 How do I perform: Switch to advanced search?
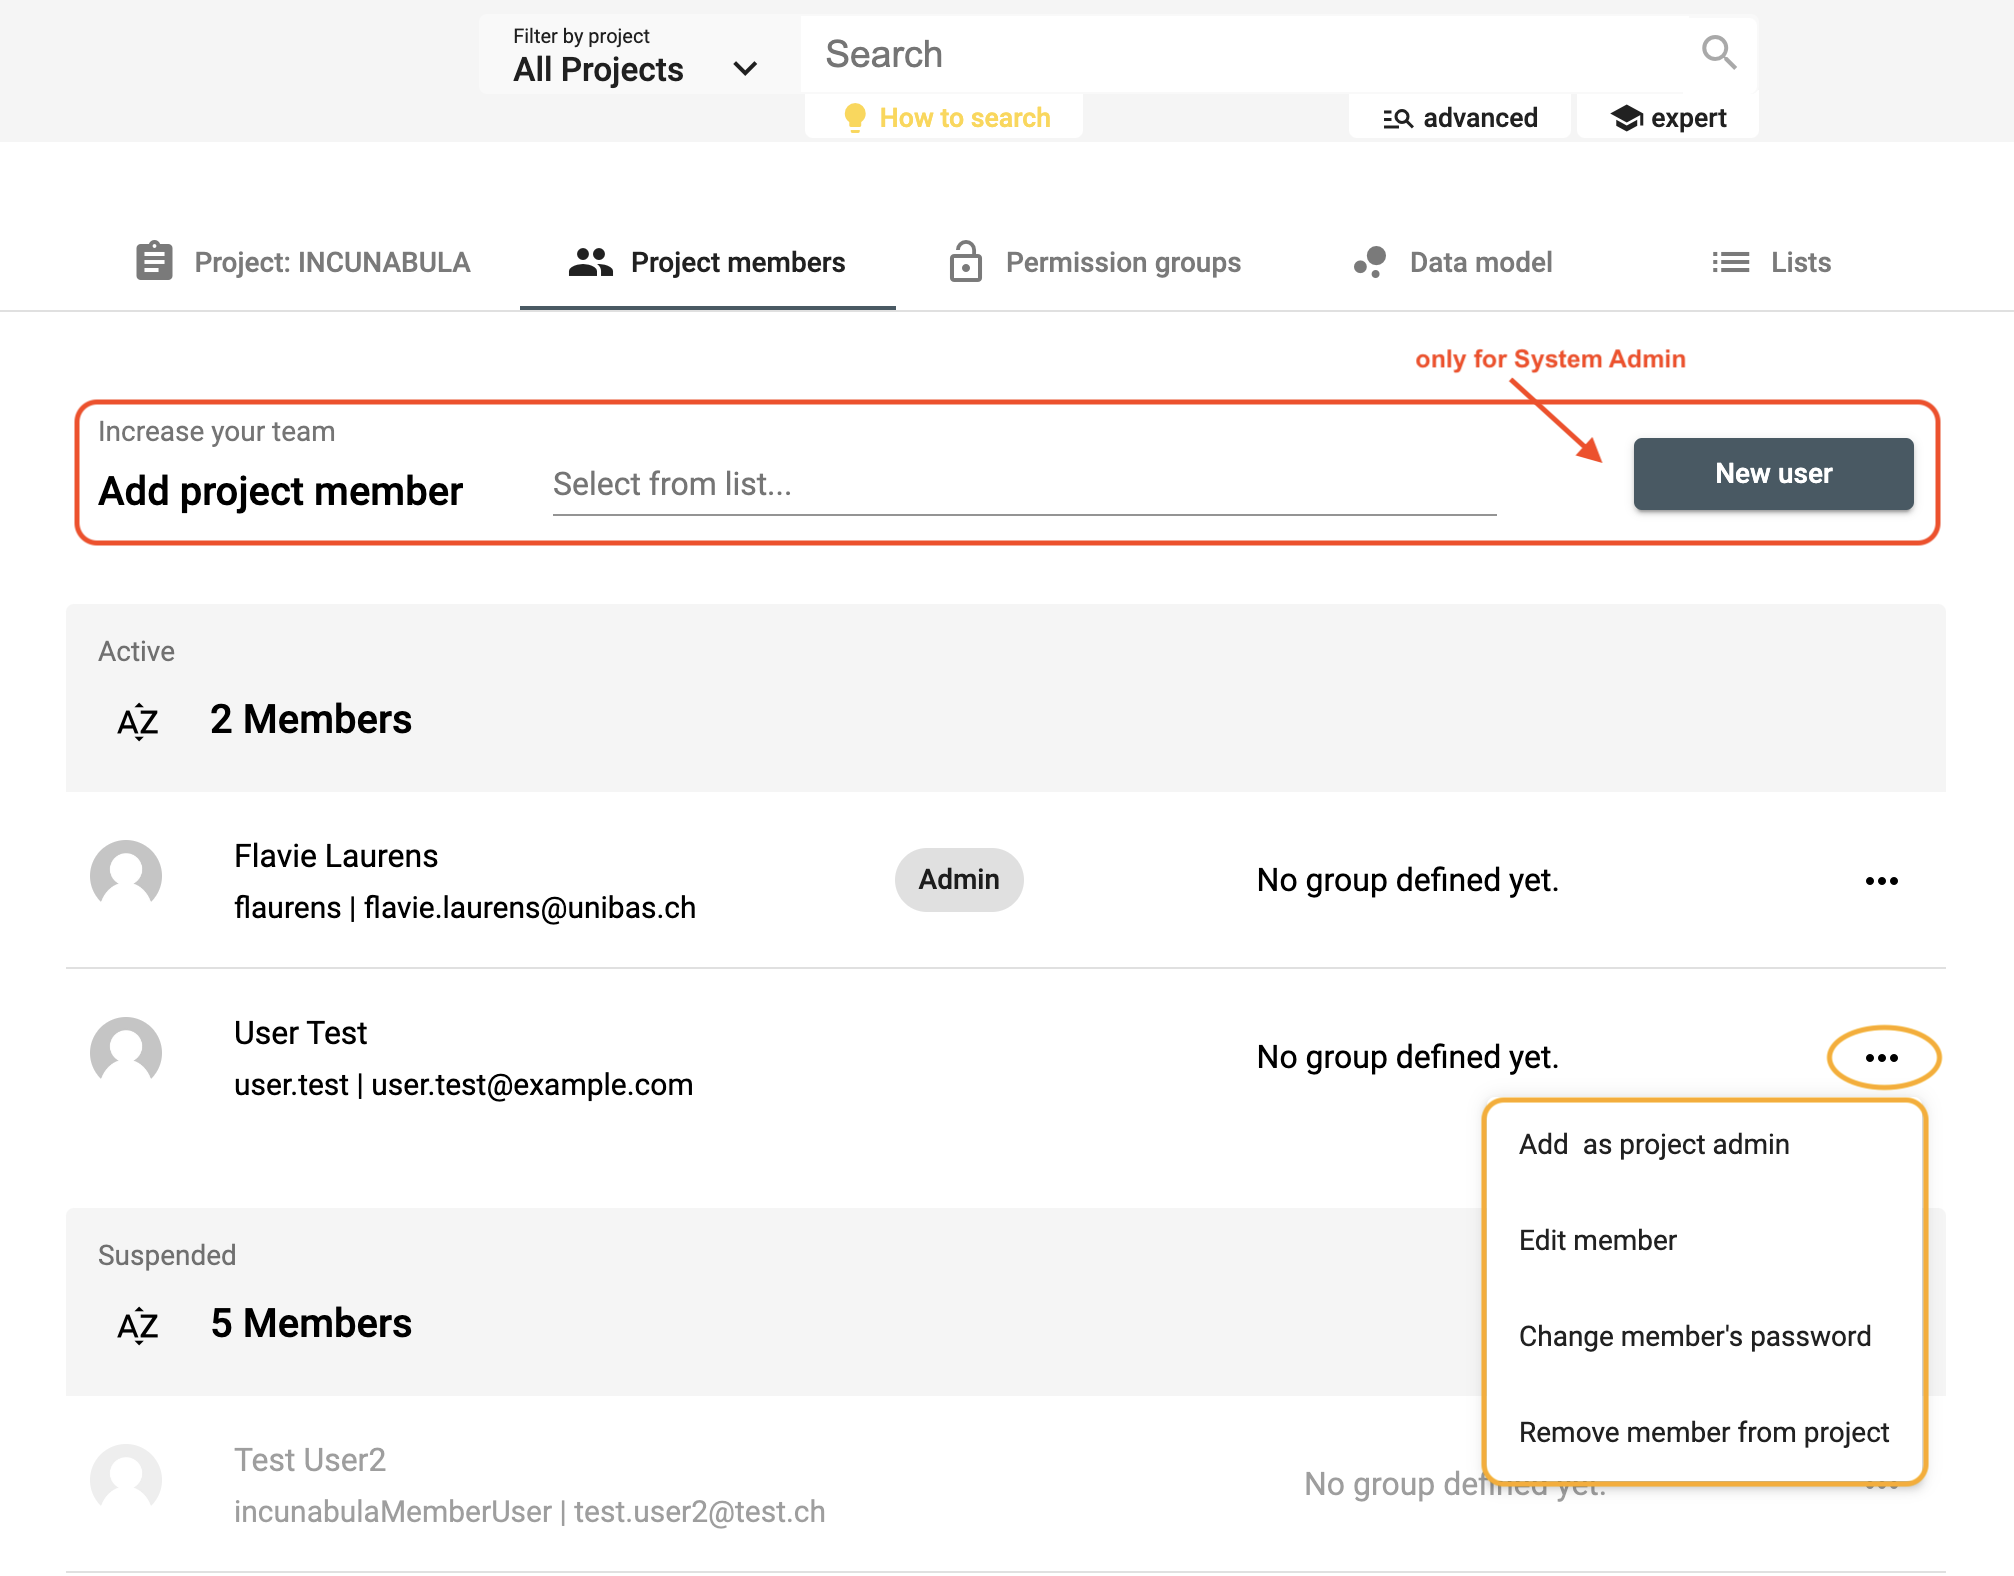1459,118
